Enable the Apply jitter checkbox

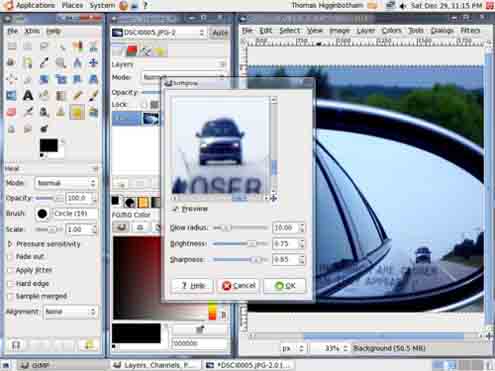[x=10, y=270]
